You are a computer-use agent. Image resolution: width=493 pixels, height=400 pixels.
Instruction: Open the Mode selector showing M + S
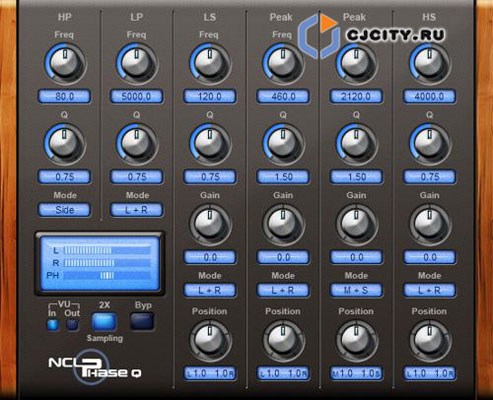[x=356, y=290]
